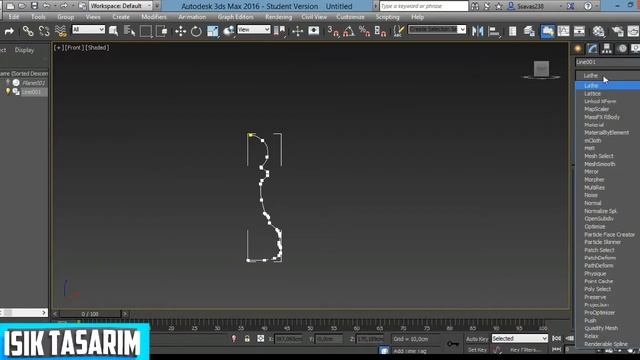Open the Workspace Default dropdown
This screenshot has width=640, height=360.
(x=121, y=6)
